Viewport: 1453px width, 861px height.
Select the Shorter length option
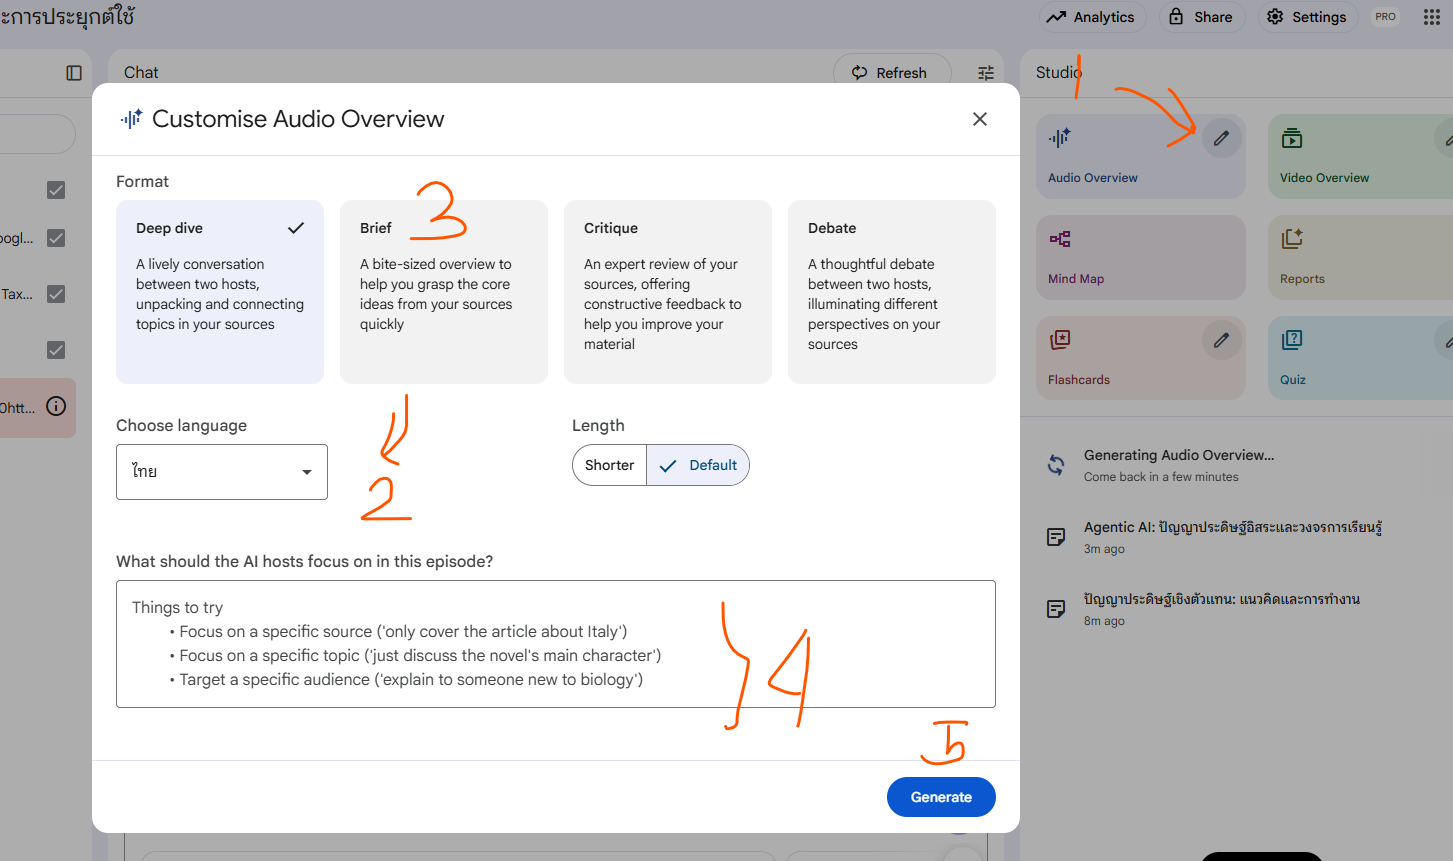coord(609,465)
